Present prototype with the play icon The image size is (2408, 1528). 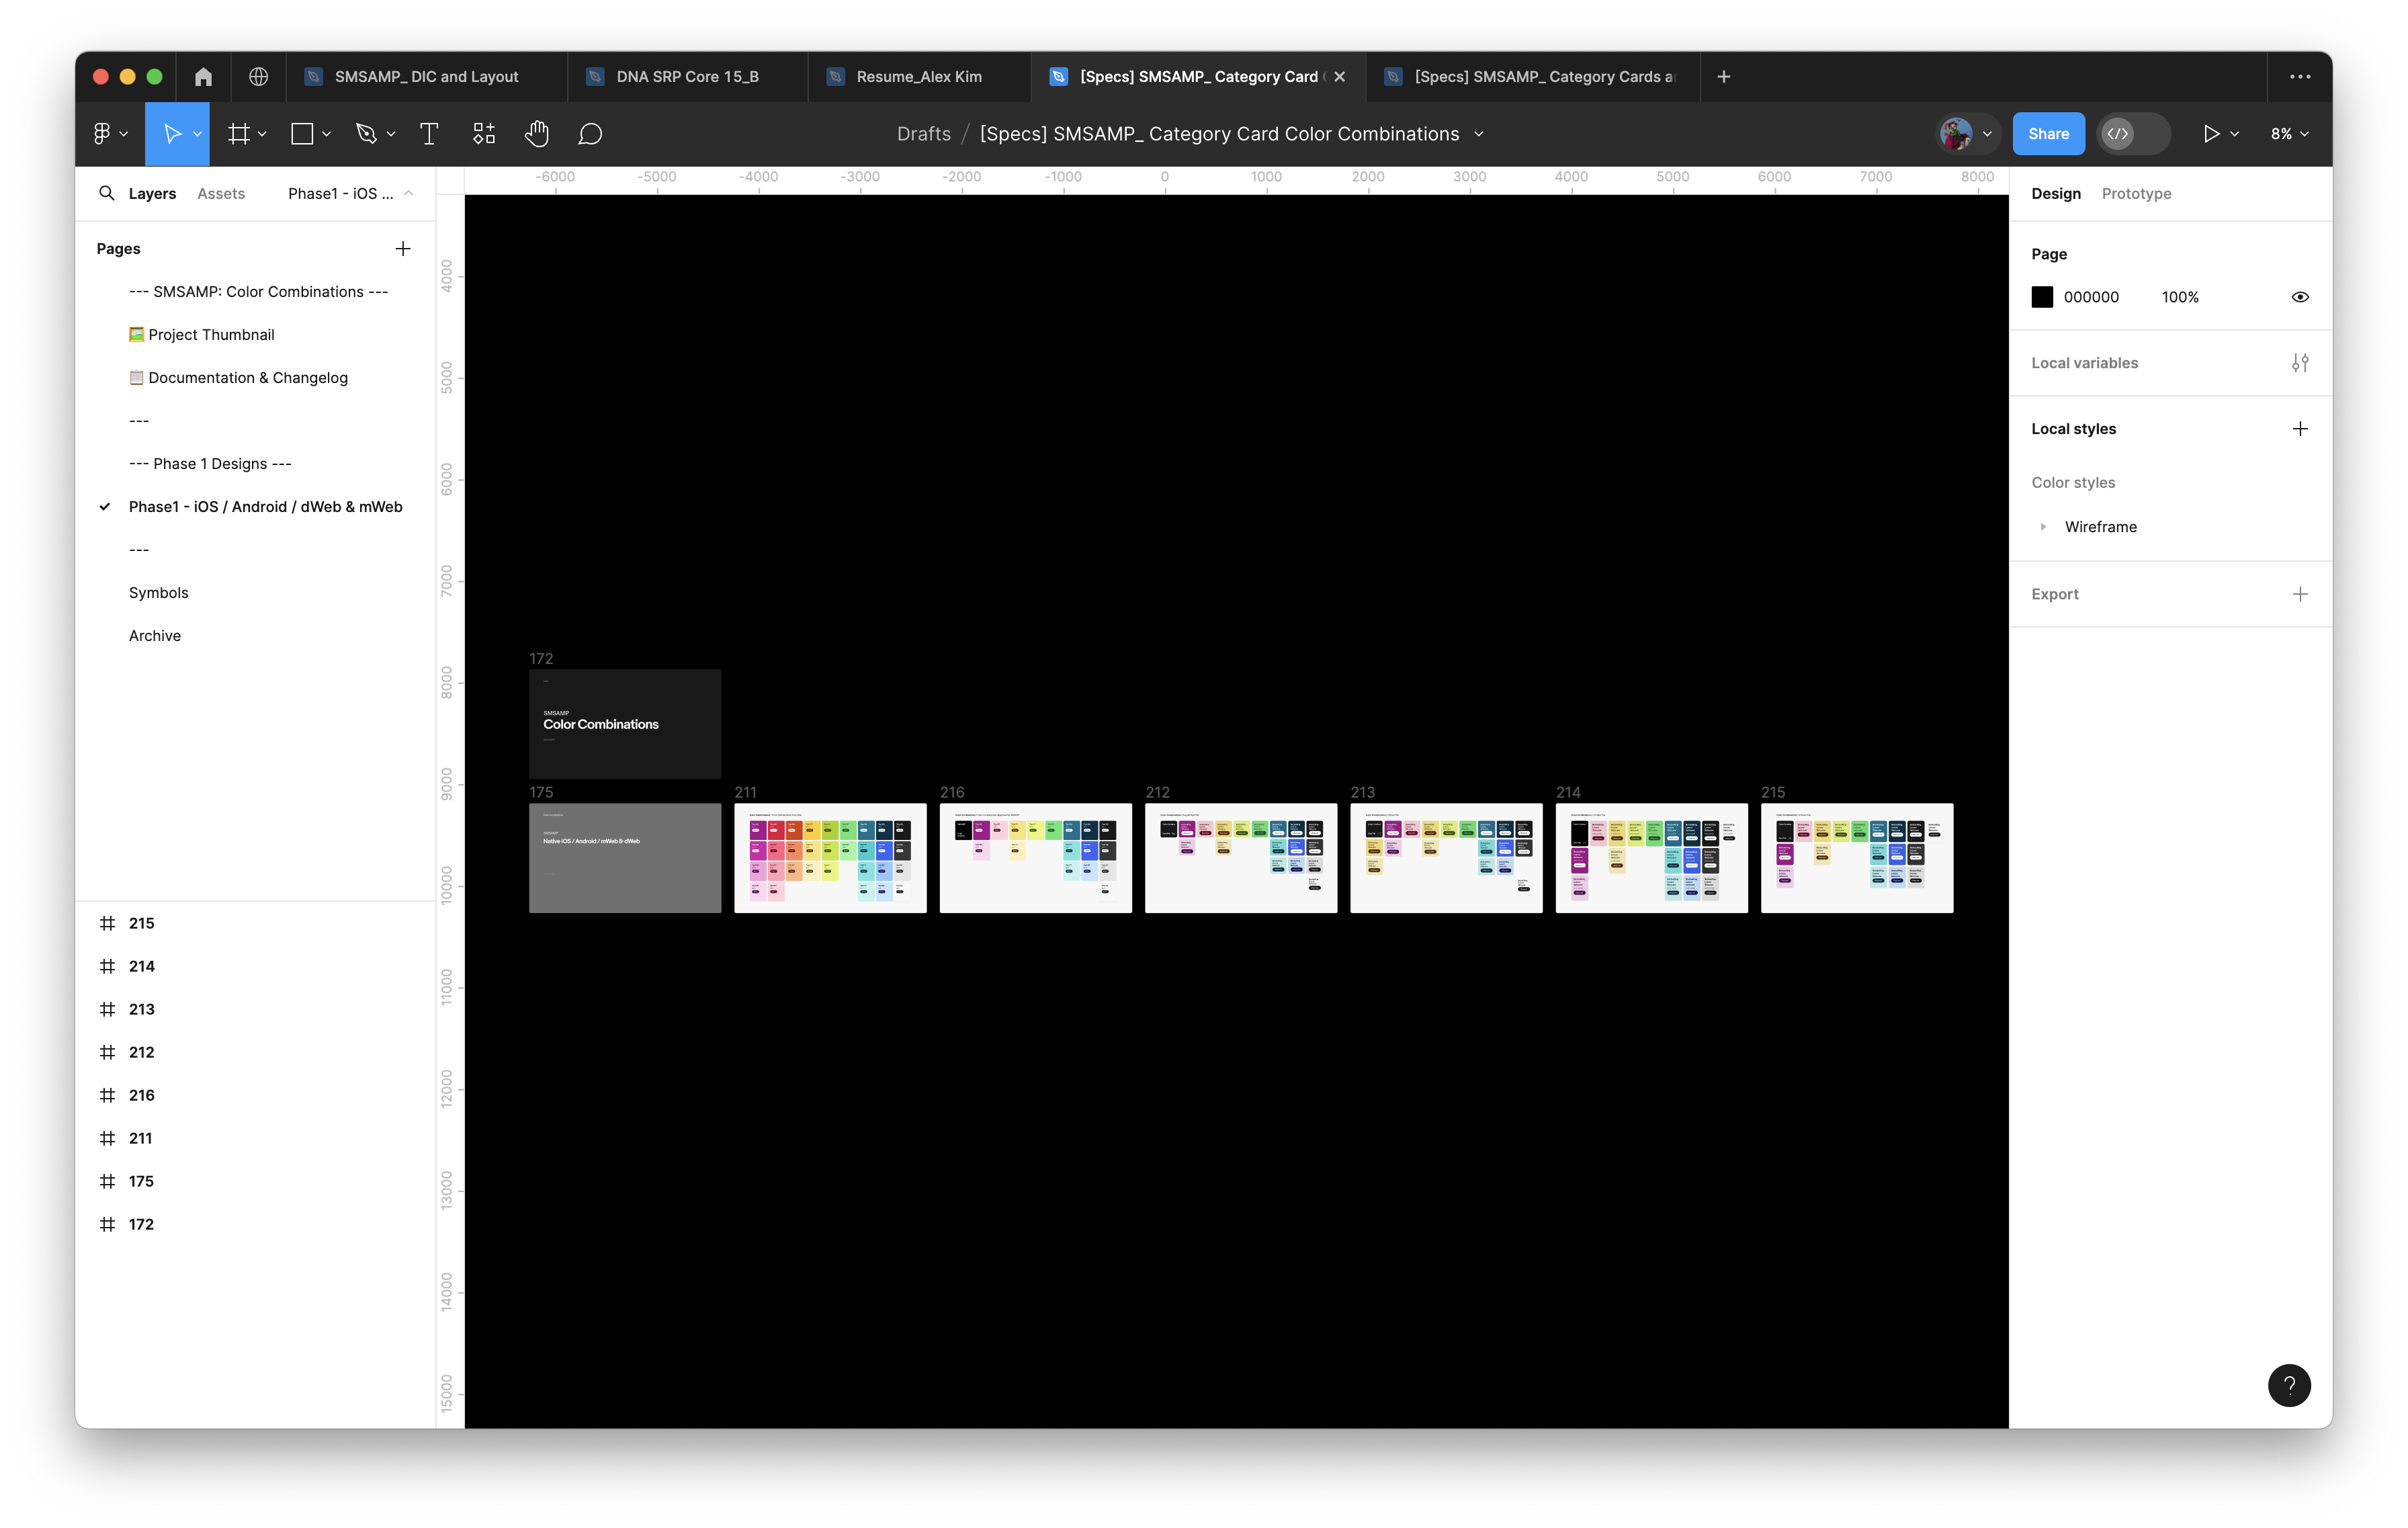(2211, 134)
